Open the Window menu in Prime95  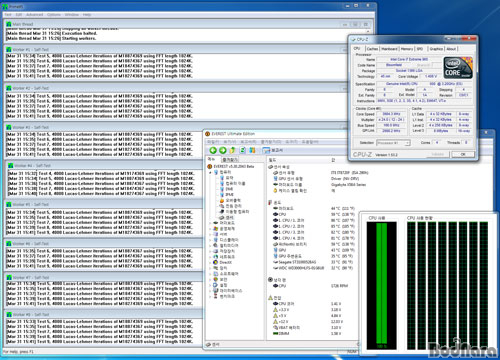coord(72,15)
